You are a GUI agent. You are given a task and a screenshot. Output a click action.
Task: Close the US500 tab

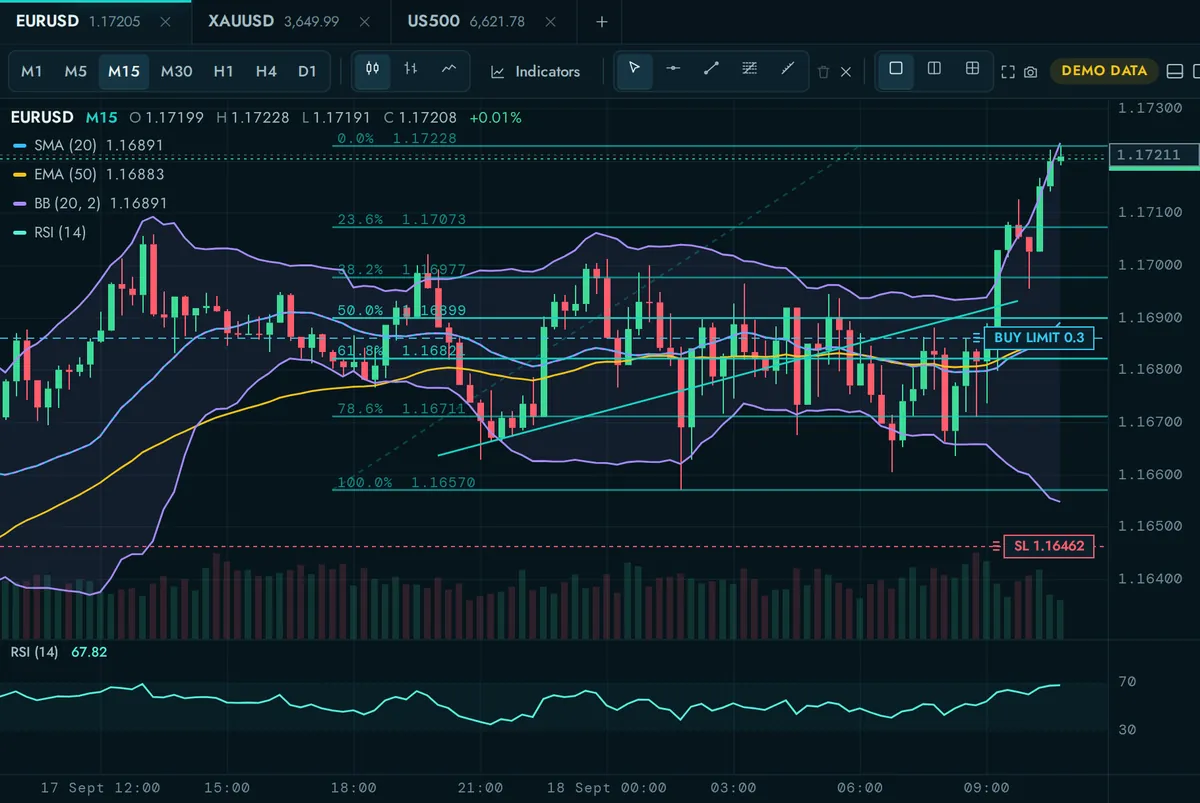coord(551,22)
